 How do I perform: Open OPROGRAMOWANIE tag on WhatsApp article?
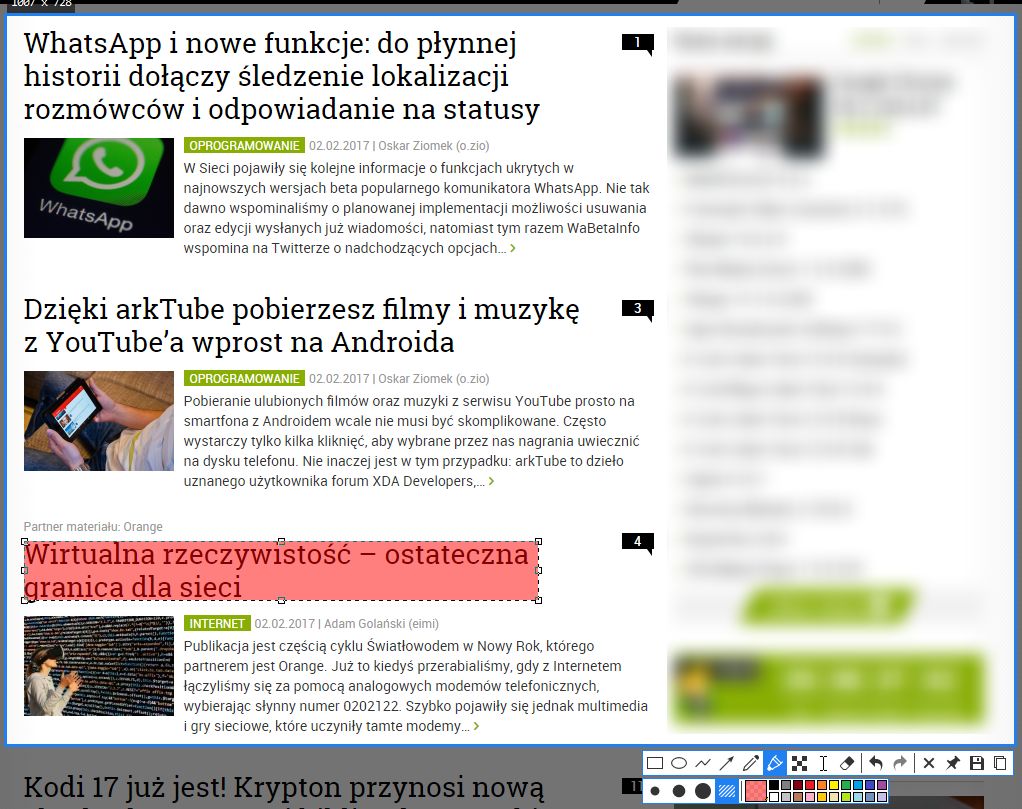coord(244,145)
